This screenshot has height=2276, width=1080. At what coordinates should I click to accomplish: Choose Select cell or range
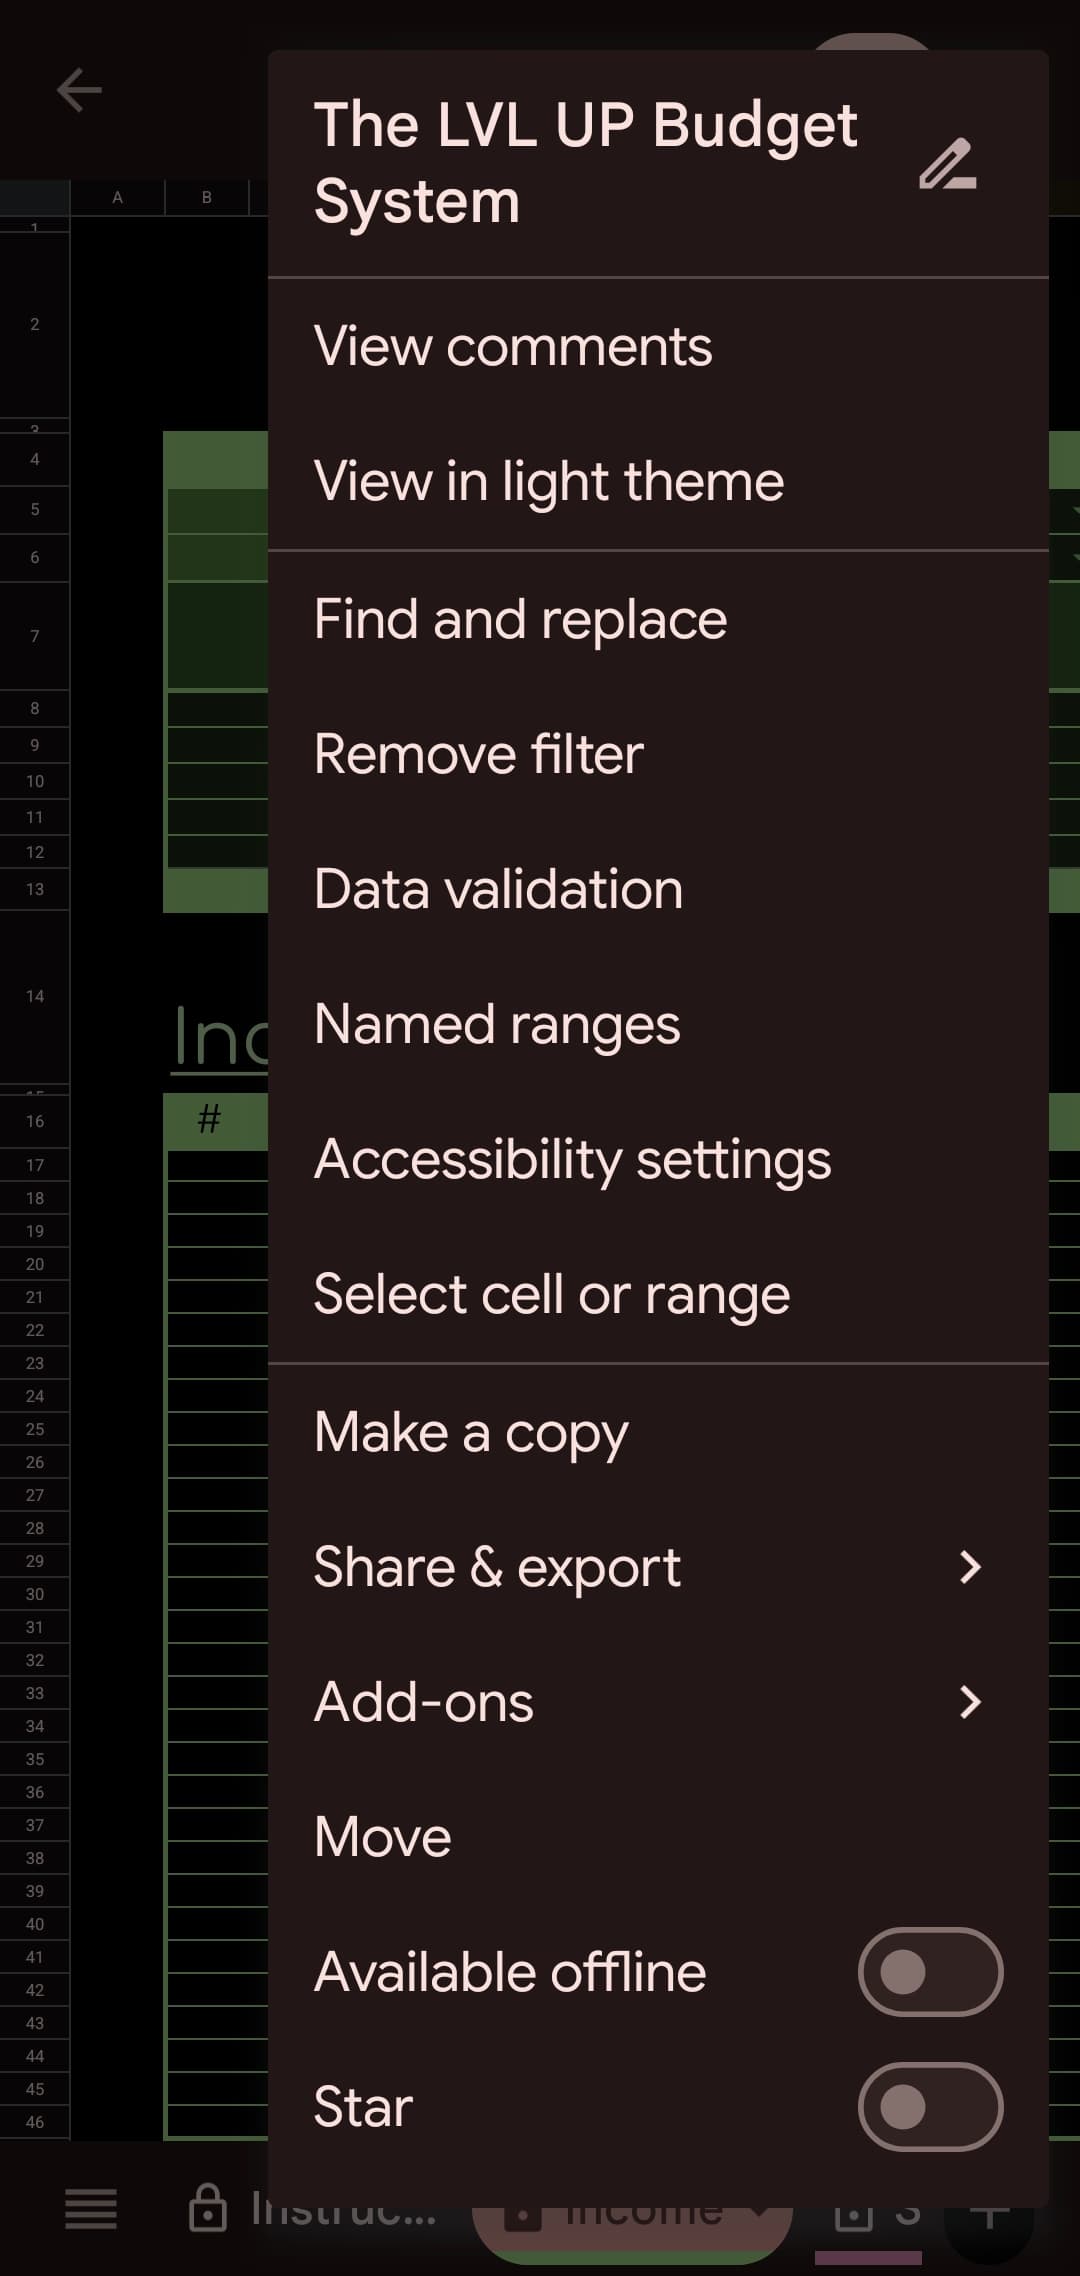(x=658, y=1294)
